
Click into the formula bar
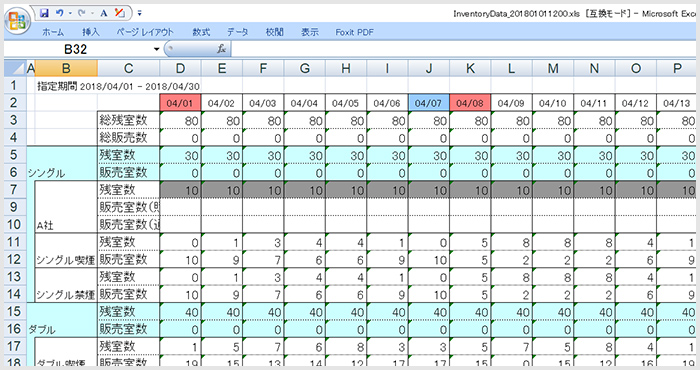point(464,49)
